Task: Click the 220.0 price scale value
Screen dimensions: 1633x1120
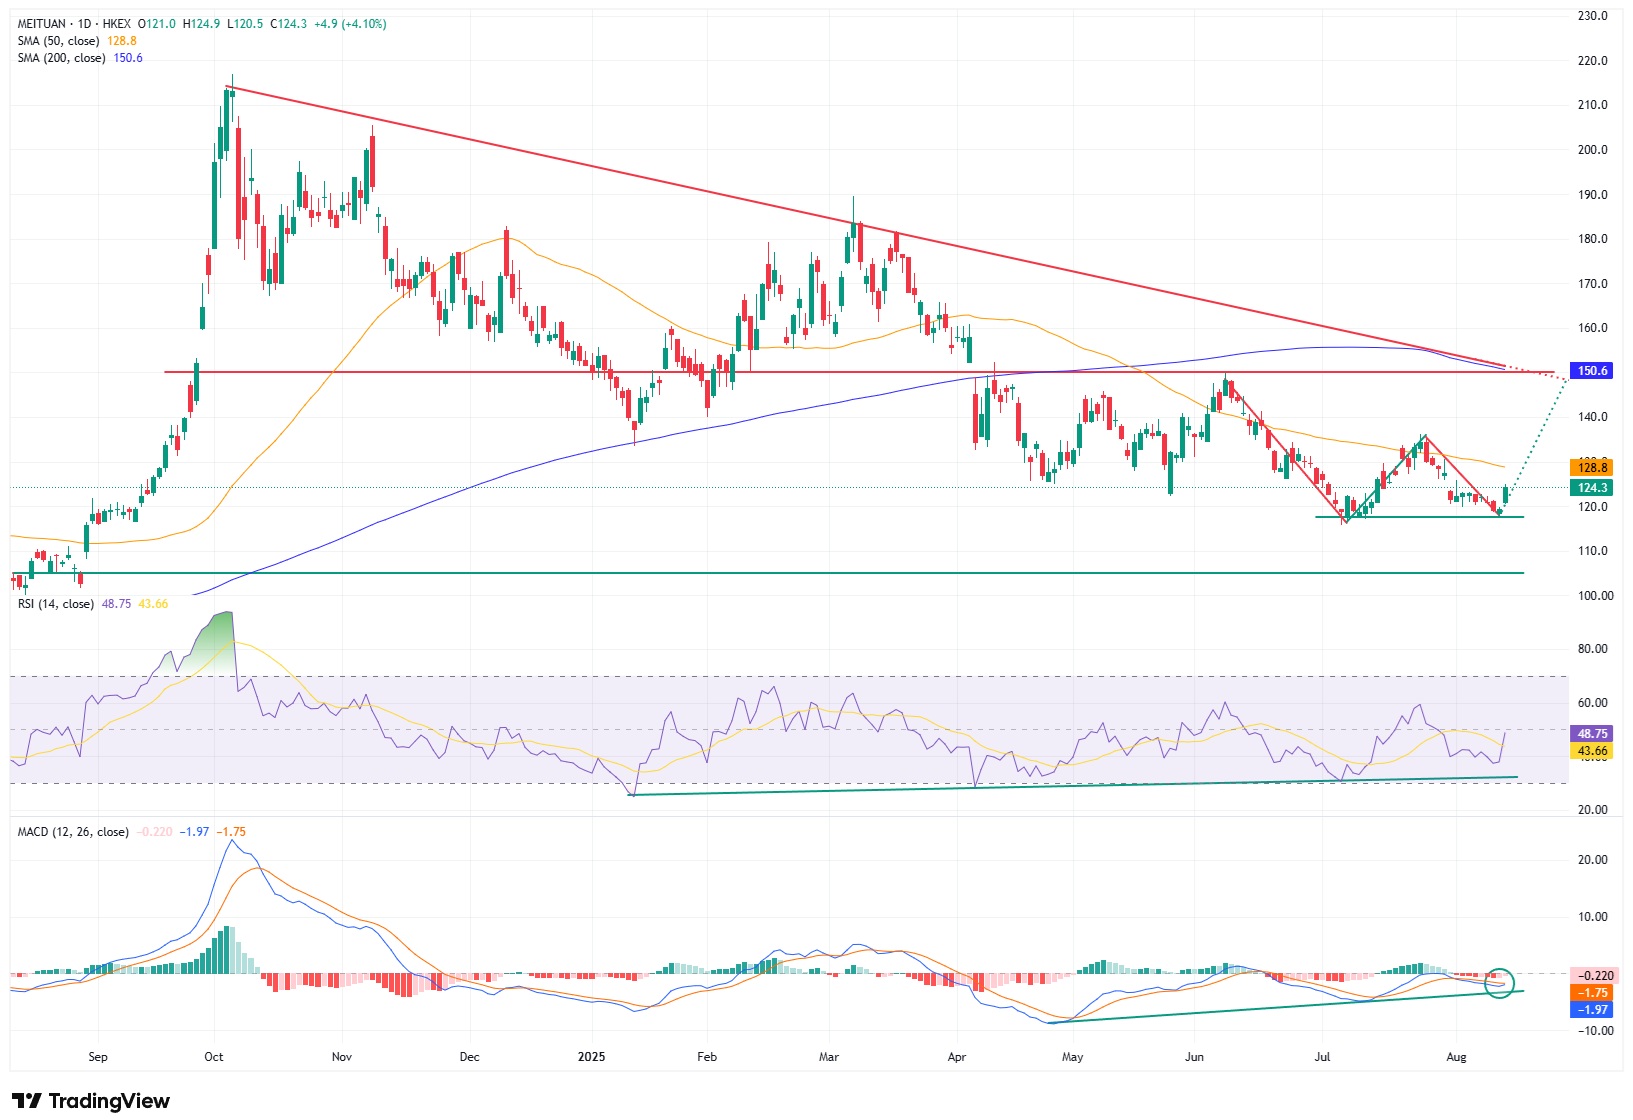Action: click(x=1592, y=61)
